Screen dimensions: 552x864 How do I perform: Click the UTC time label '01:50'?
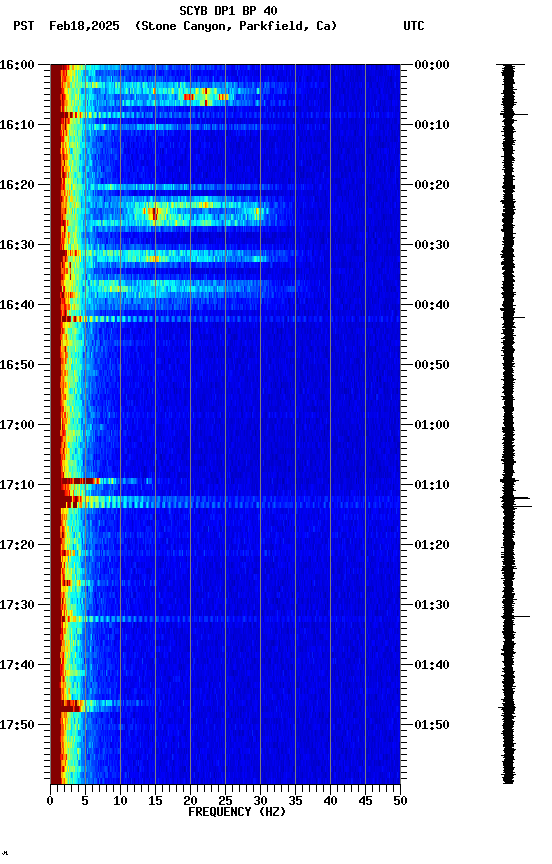432,725
